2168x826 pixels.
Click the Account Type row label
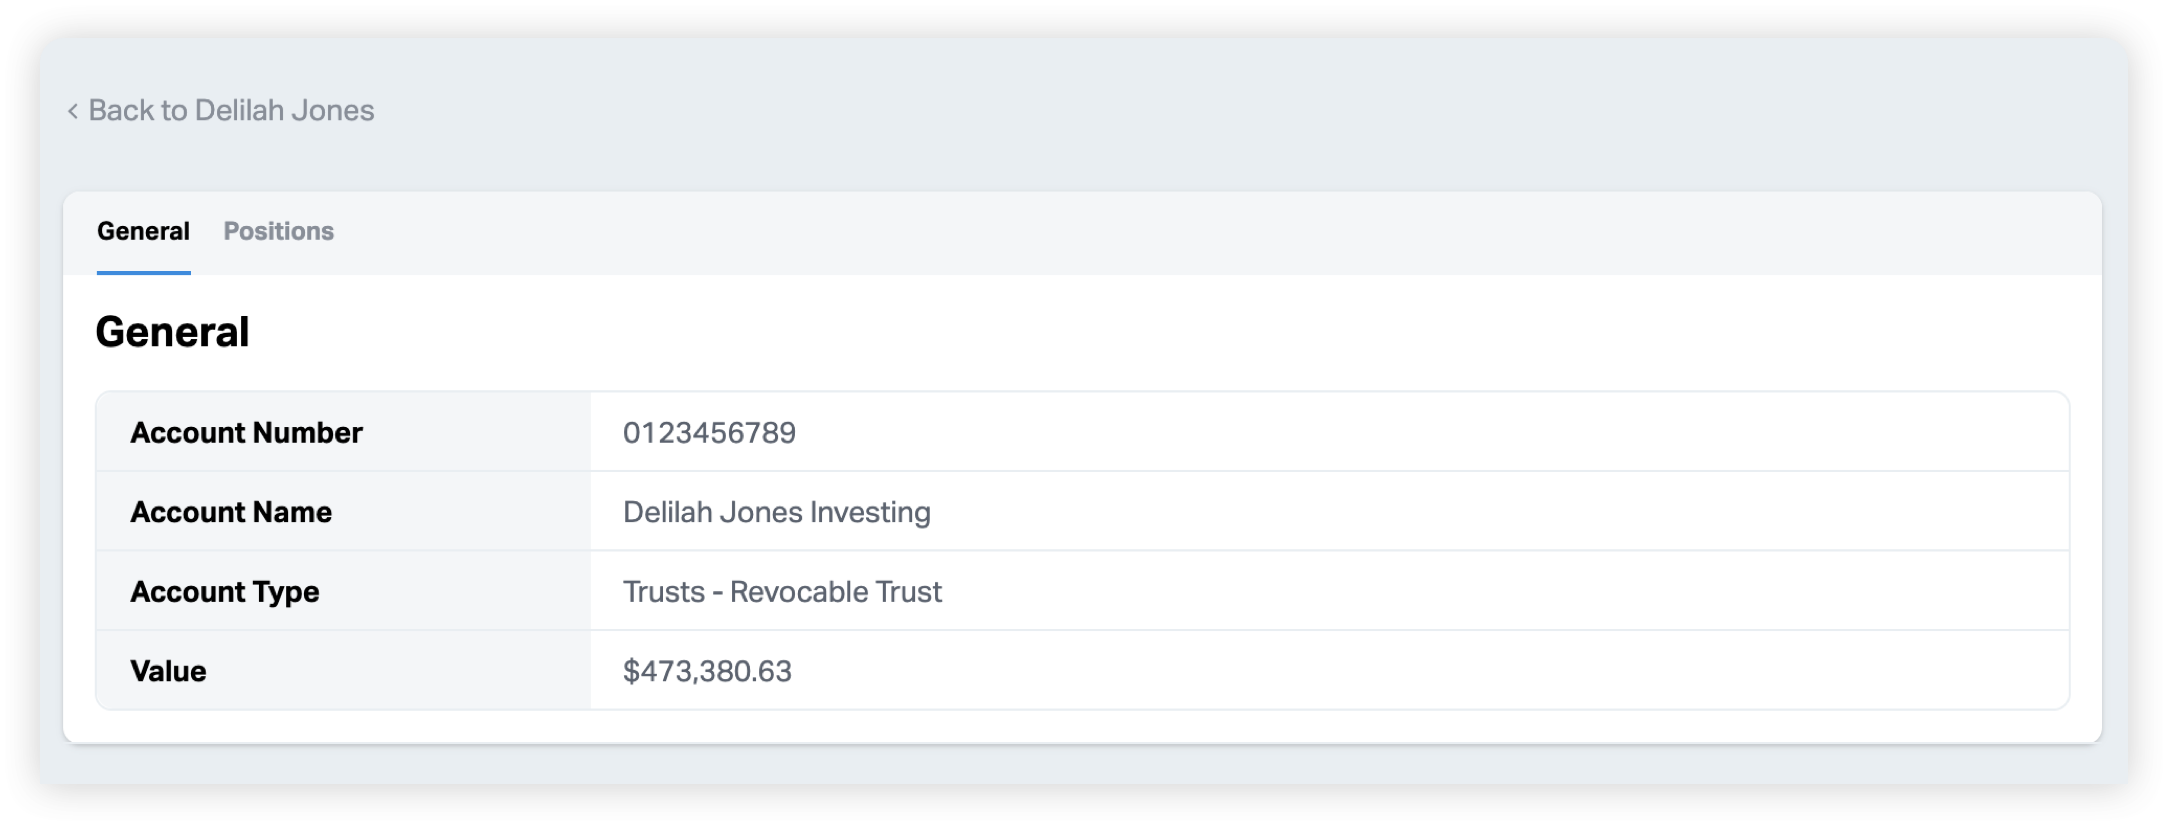225,592
